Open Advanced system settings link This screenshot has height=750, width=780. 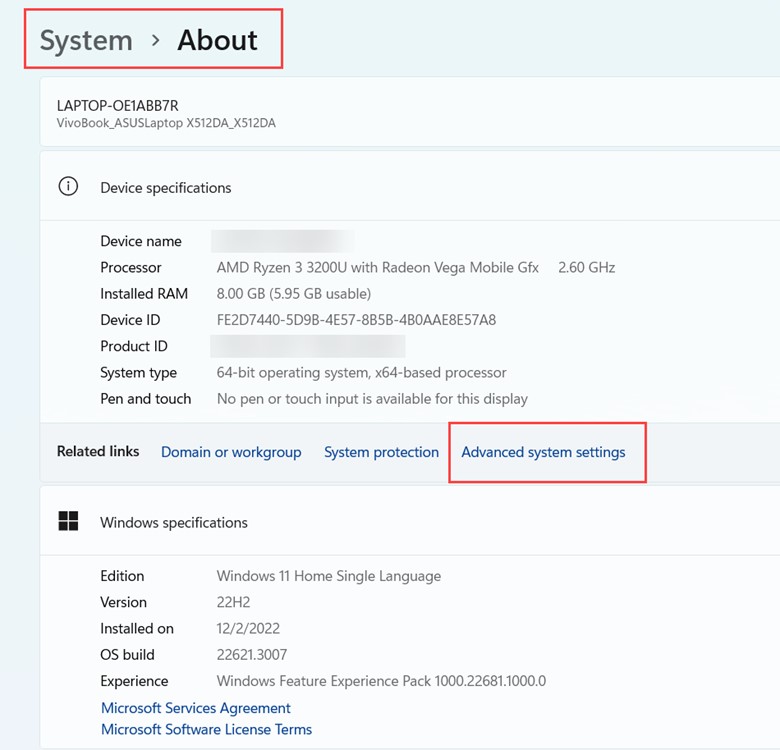(x=543, y=452)
